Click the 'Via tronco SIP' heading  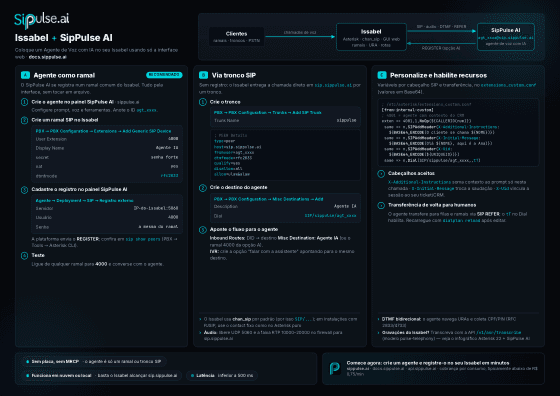tap(234, 75)
